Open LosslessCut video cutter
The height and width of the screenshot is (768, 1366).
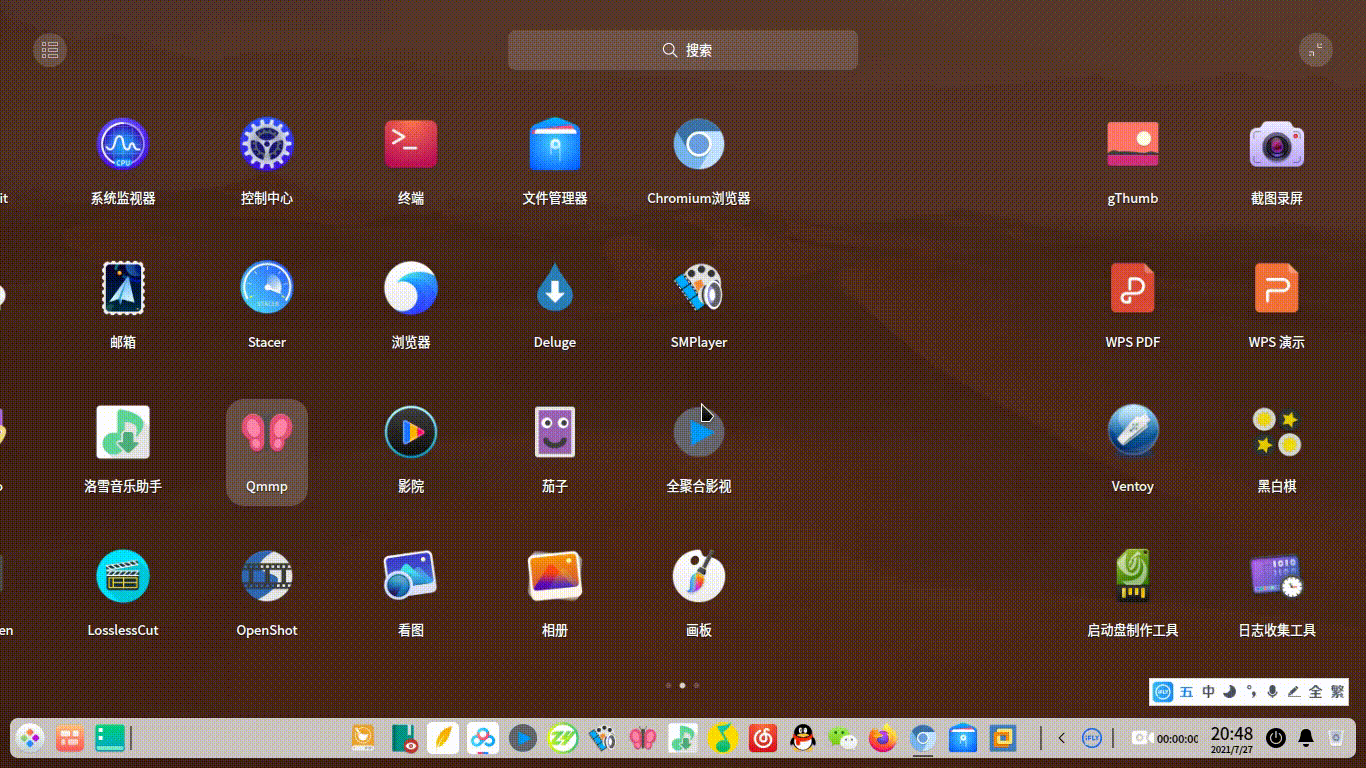point(123,576)
